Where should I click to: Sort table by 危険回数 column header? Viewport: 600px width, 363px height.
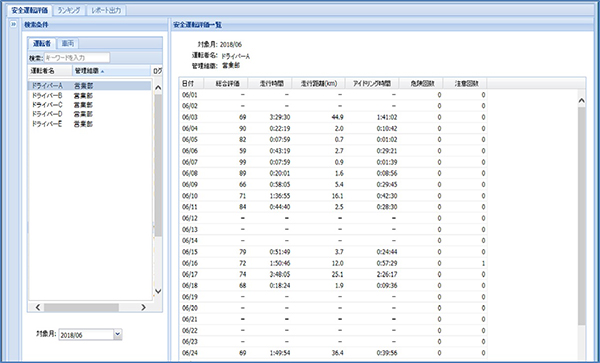click(x=421, y=83)
